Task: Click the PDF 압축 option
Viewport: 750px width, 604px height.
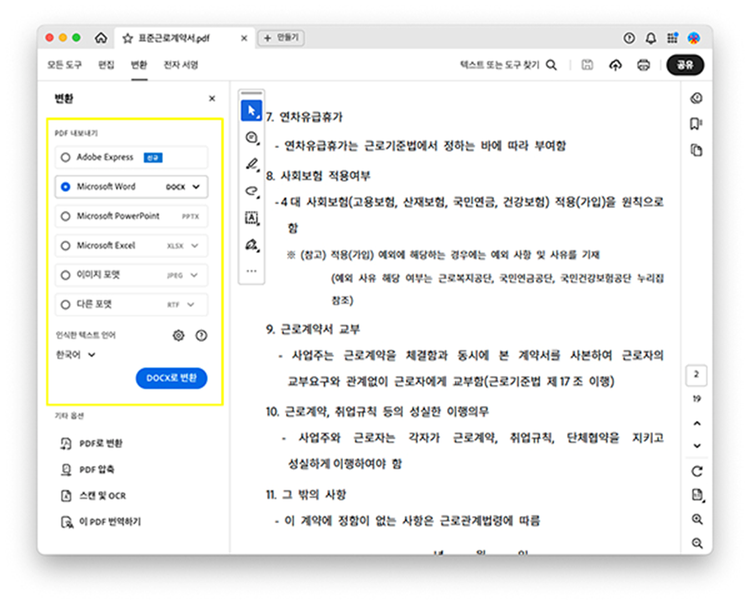Action: (x=88, y=470)
